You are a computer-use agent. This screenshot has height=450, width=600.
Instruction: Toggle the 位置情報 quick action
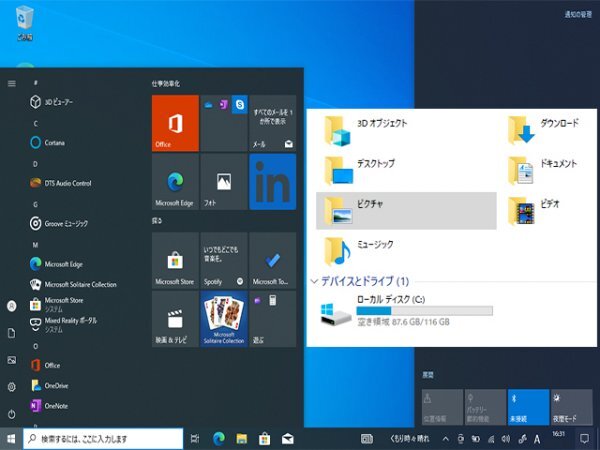(x=442, y=407)
